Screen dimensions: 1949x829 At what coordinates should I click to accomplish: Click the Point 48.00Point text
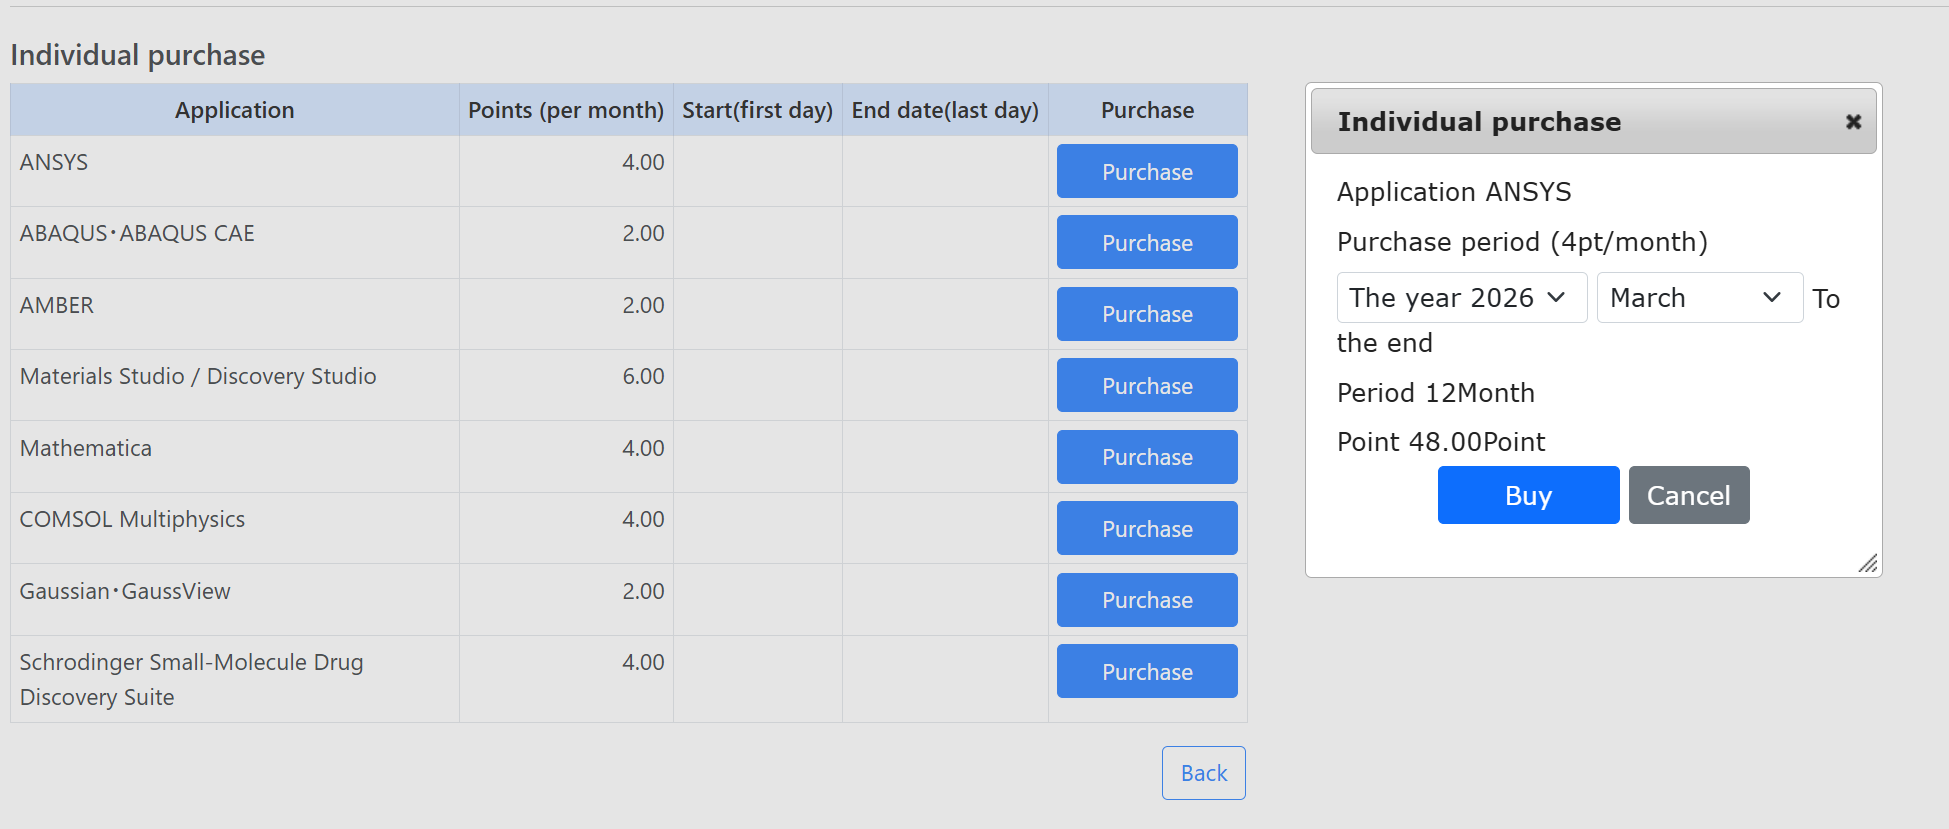[x=1441, y=442]
